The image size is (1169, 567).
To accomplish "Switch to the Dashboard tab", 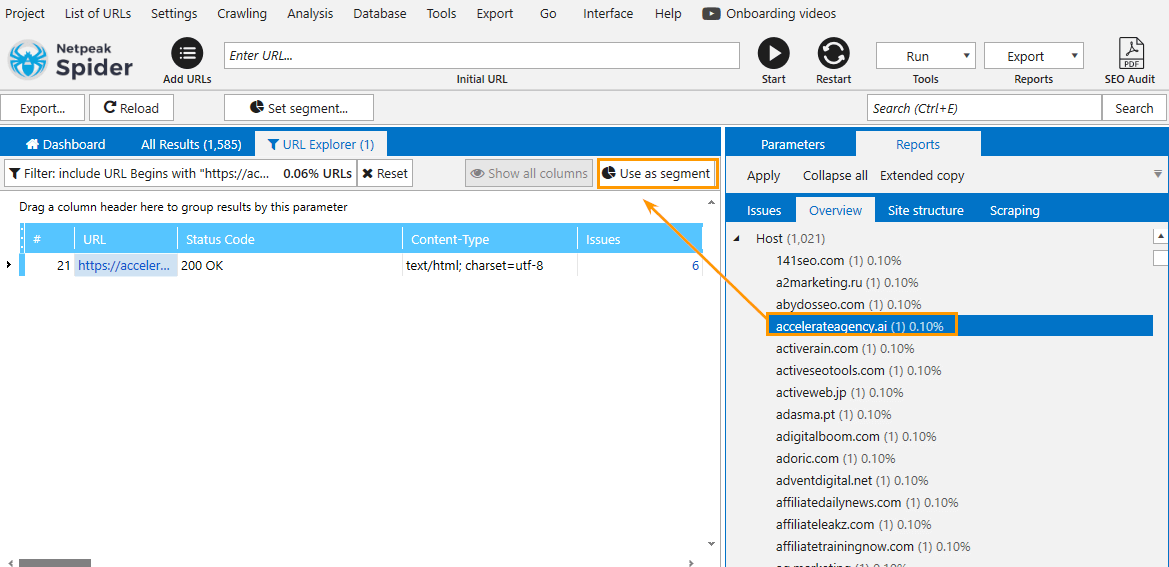I will click(65, 145).
